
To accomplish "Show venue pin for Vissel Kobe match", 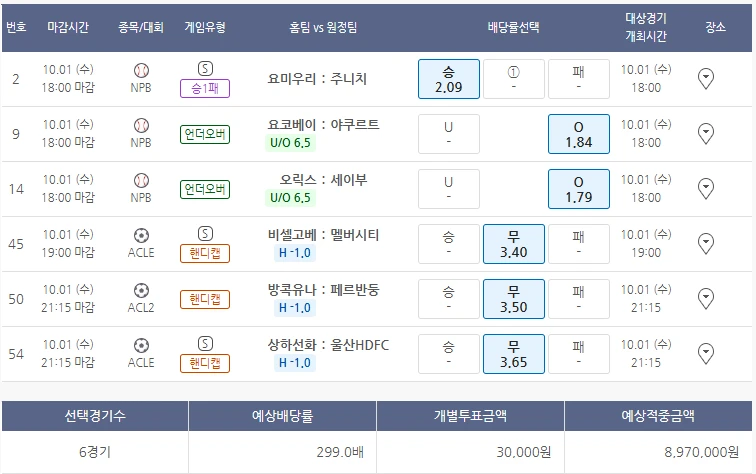I will [706, 244].
